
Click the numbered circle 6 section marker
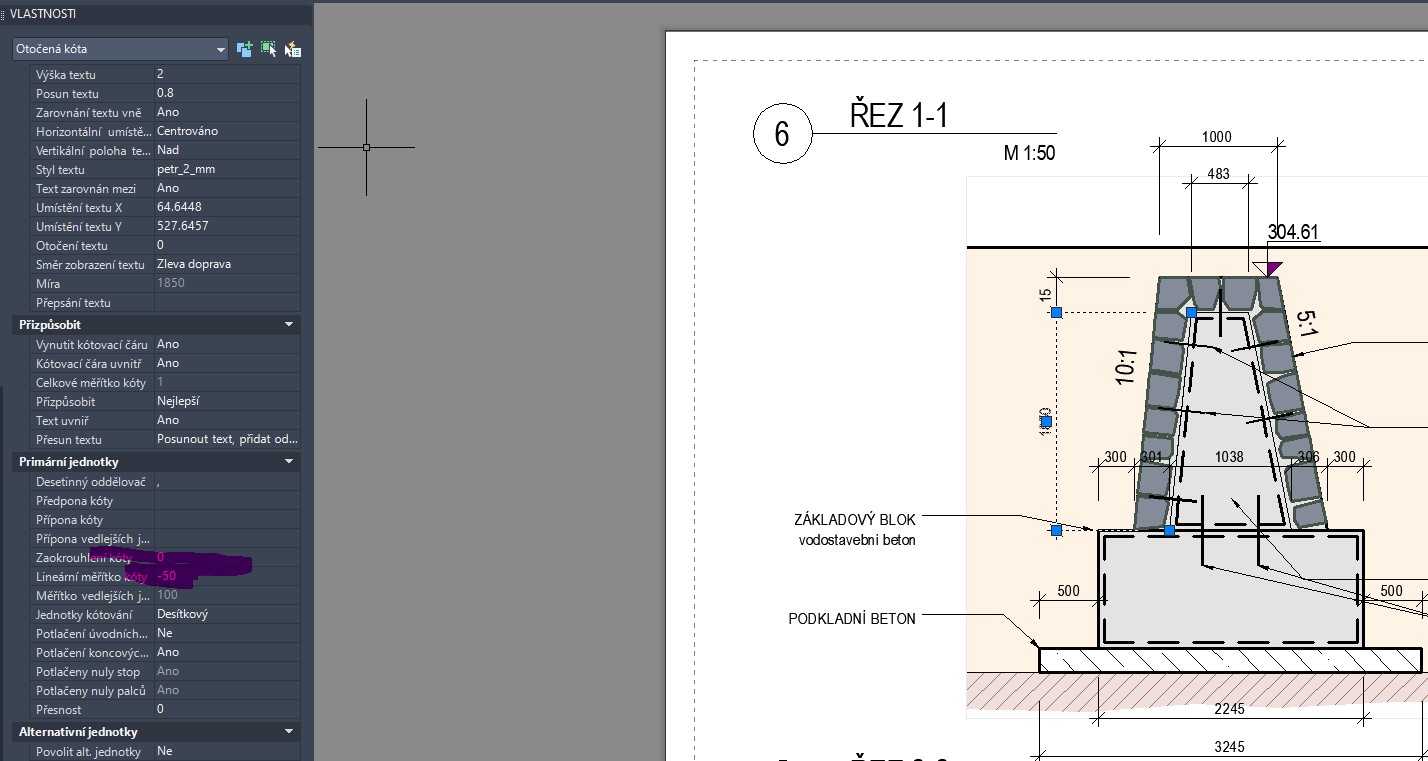tap(781, 134)
